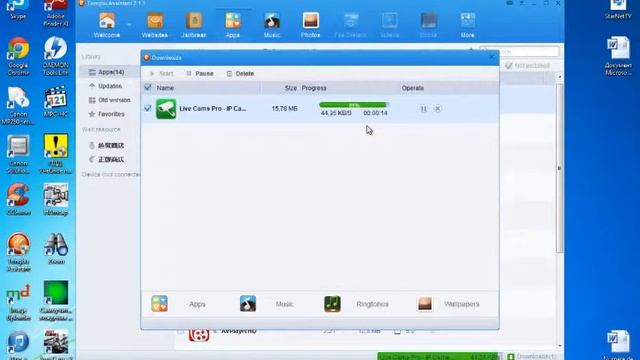Viewport: 640px width, 360px height.
Task: Click the Name column header
Action: point(165,88)
